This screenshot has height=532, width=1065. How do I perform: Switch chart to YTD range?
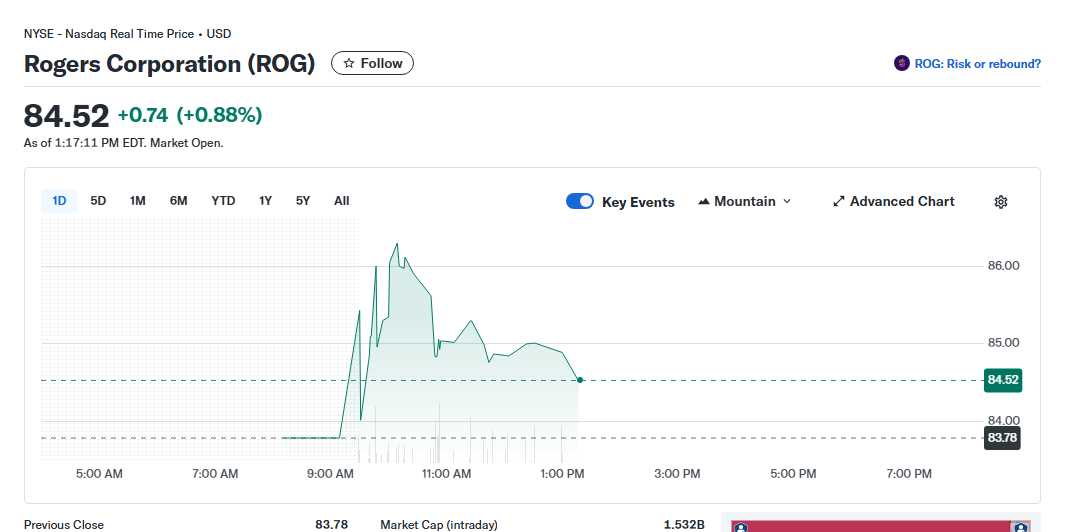[223, 201]
